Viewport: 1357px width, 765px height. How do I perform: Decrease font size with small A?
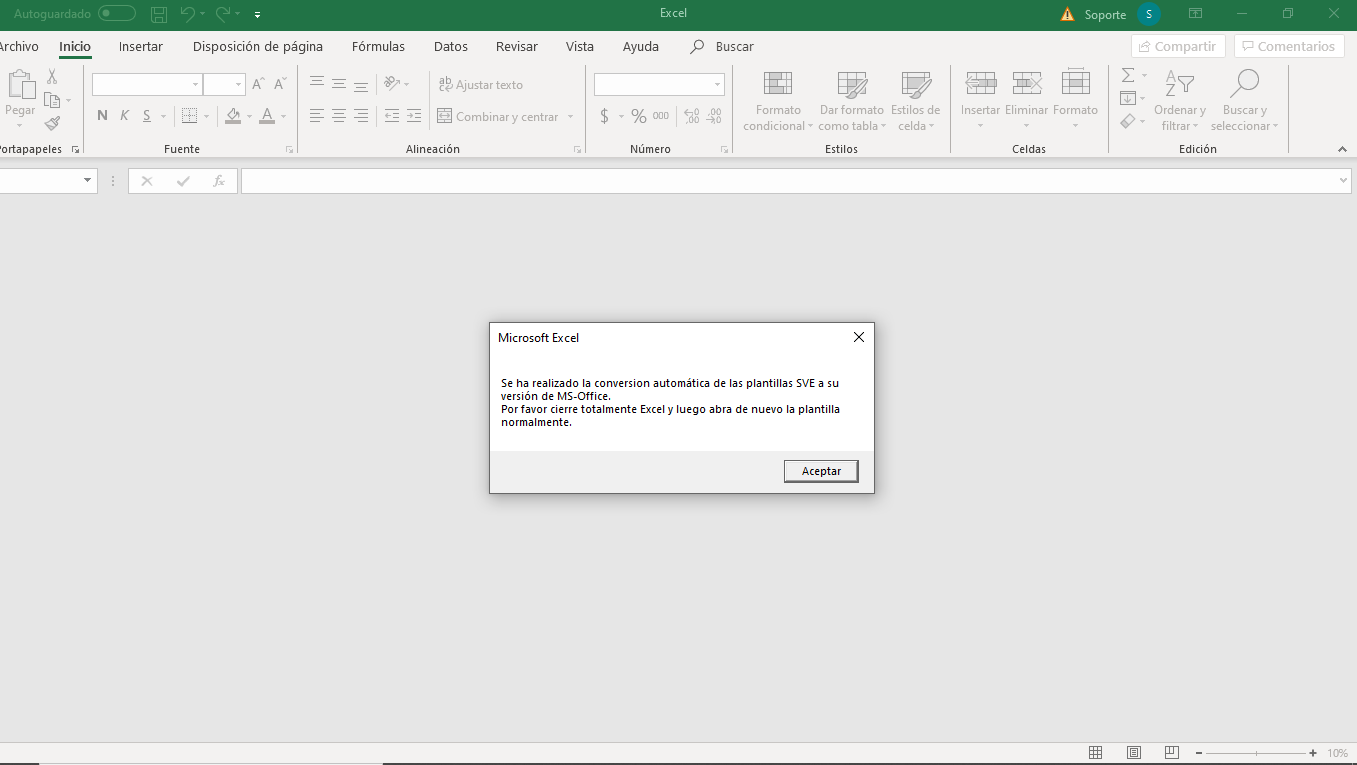click(x=280, y=84)
